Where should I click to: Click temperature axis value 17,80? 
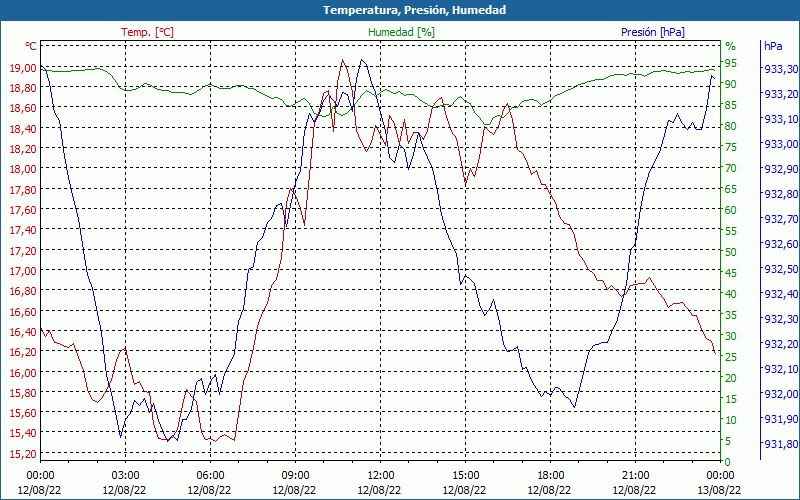point(23,190)
